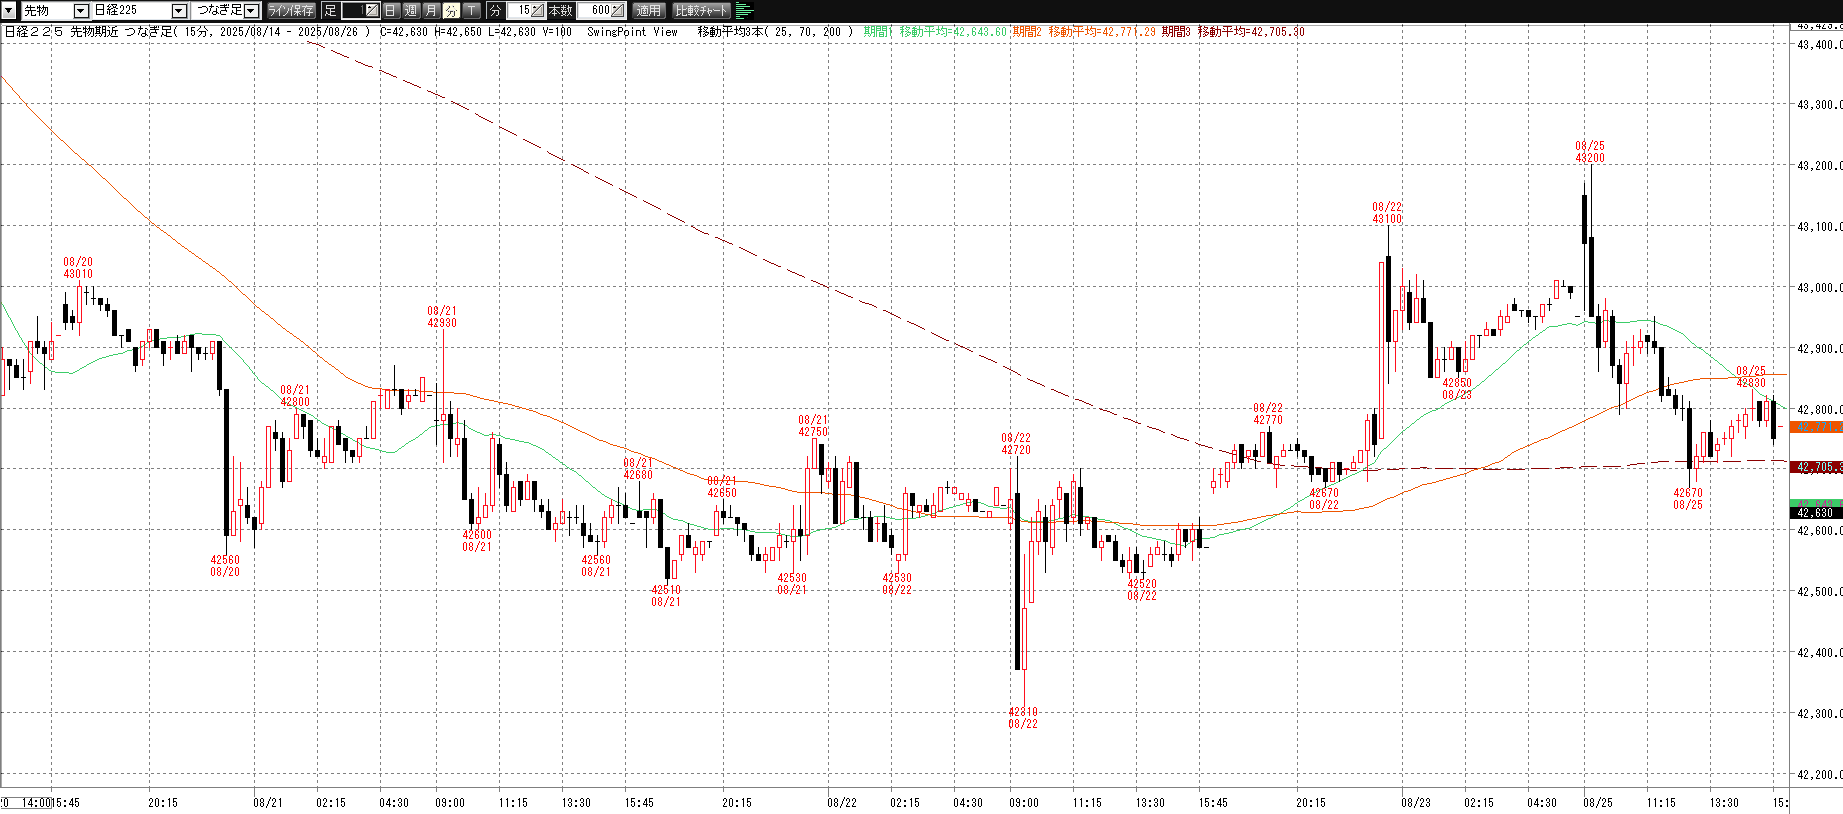Switch to monthly (月) candle timeframe

[x=431, y=10]
